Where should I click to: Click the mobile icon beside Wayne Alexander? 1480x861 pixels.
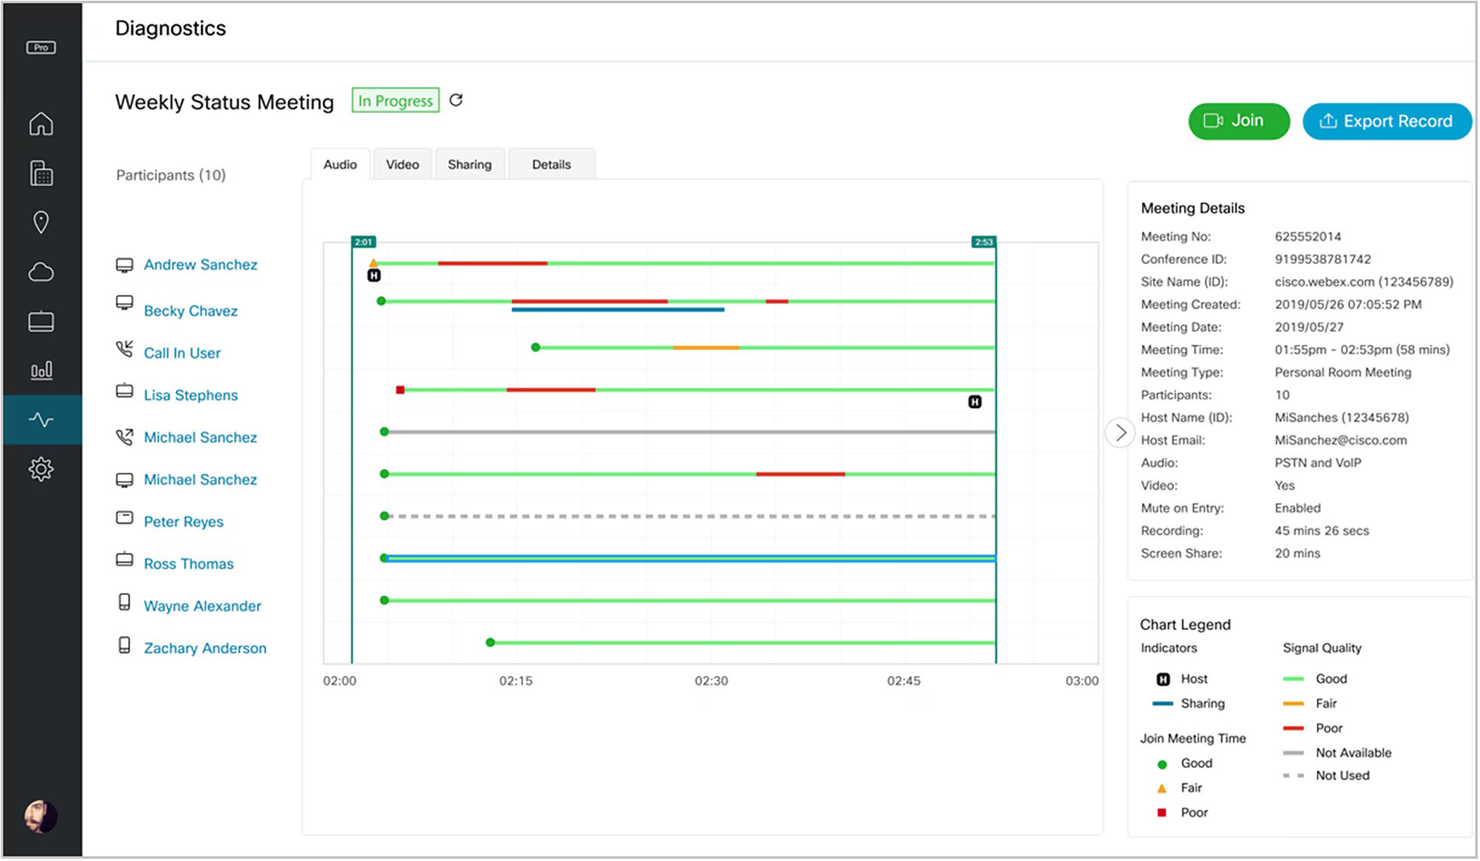pos(124,602)
